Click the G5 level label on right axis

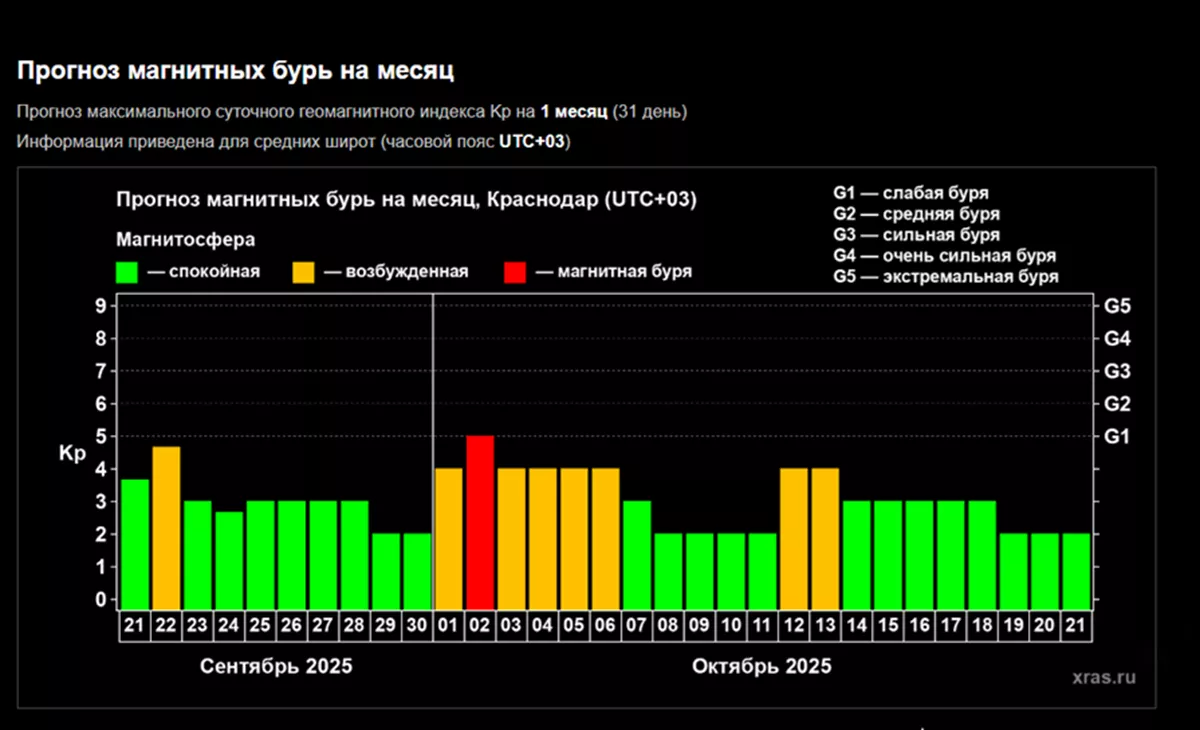pyautogui.click(x=1118, y=306)
